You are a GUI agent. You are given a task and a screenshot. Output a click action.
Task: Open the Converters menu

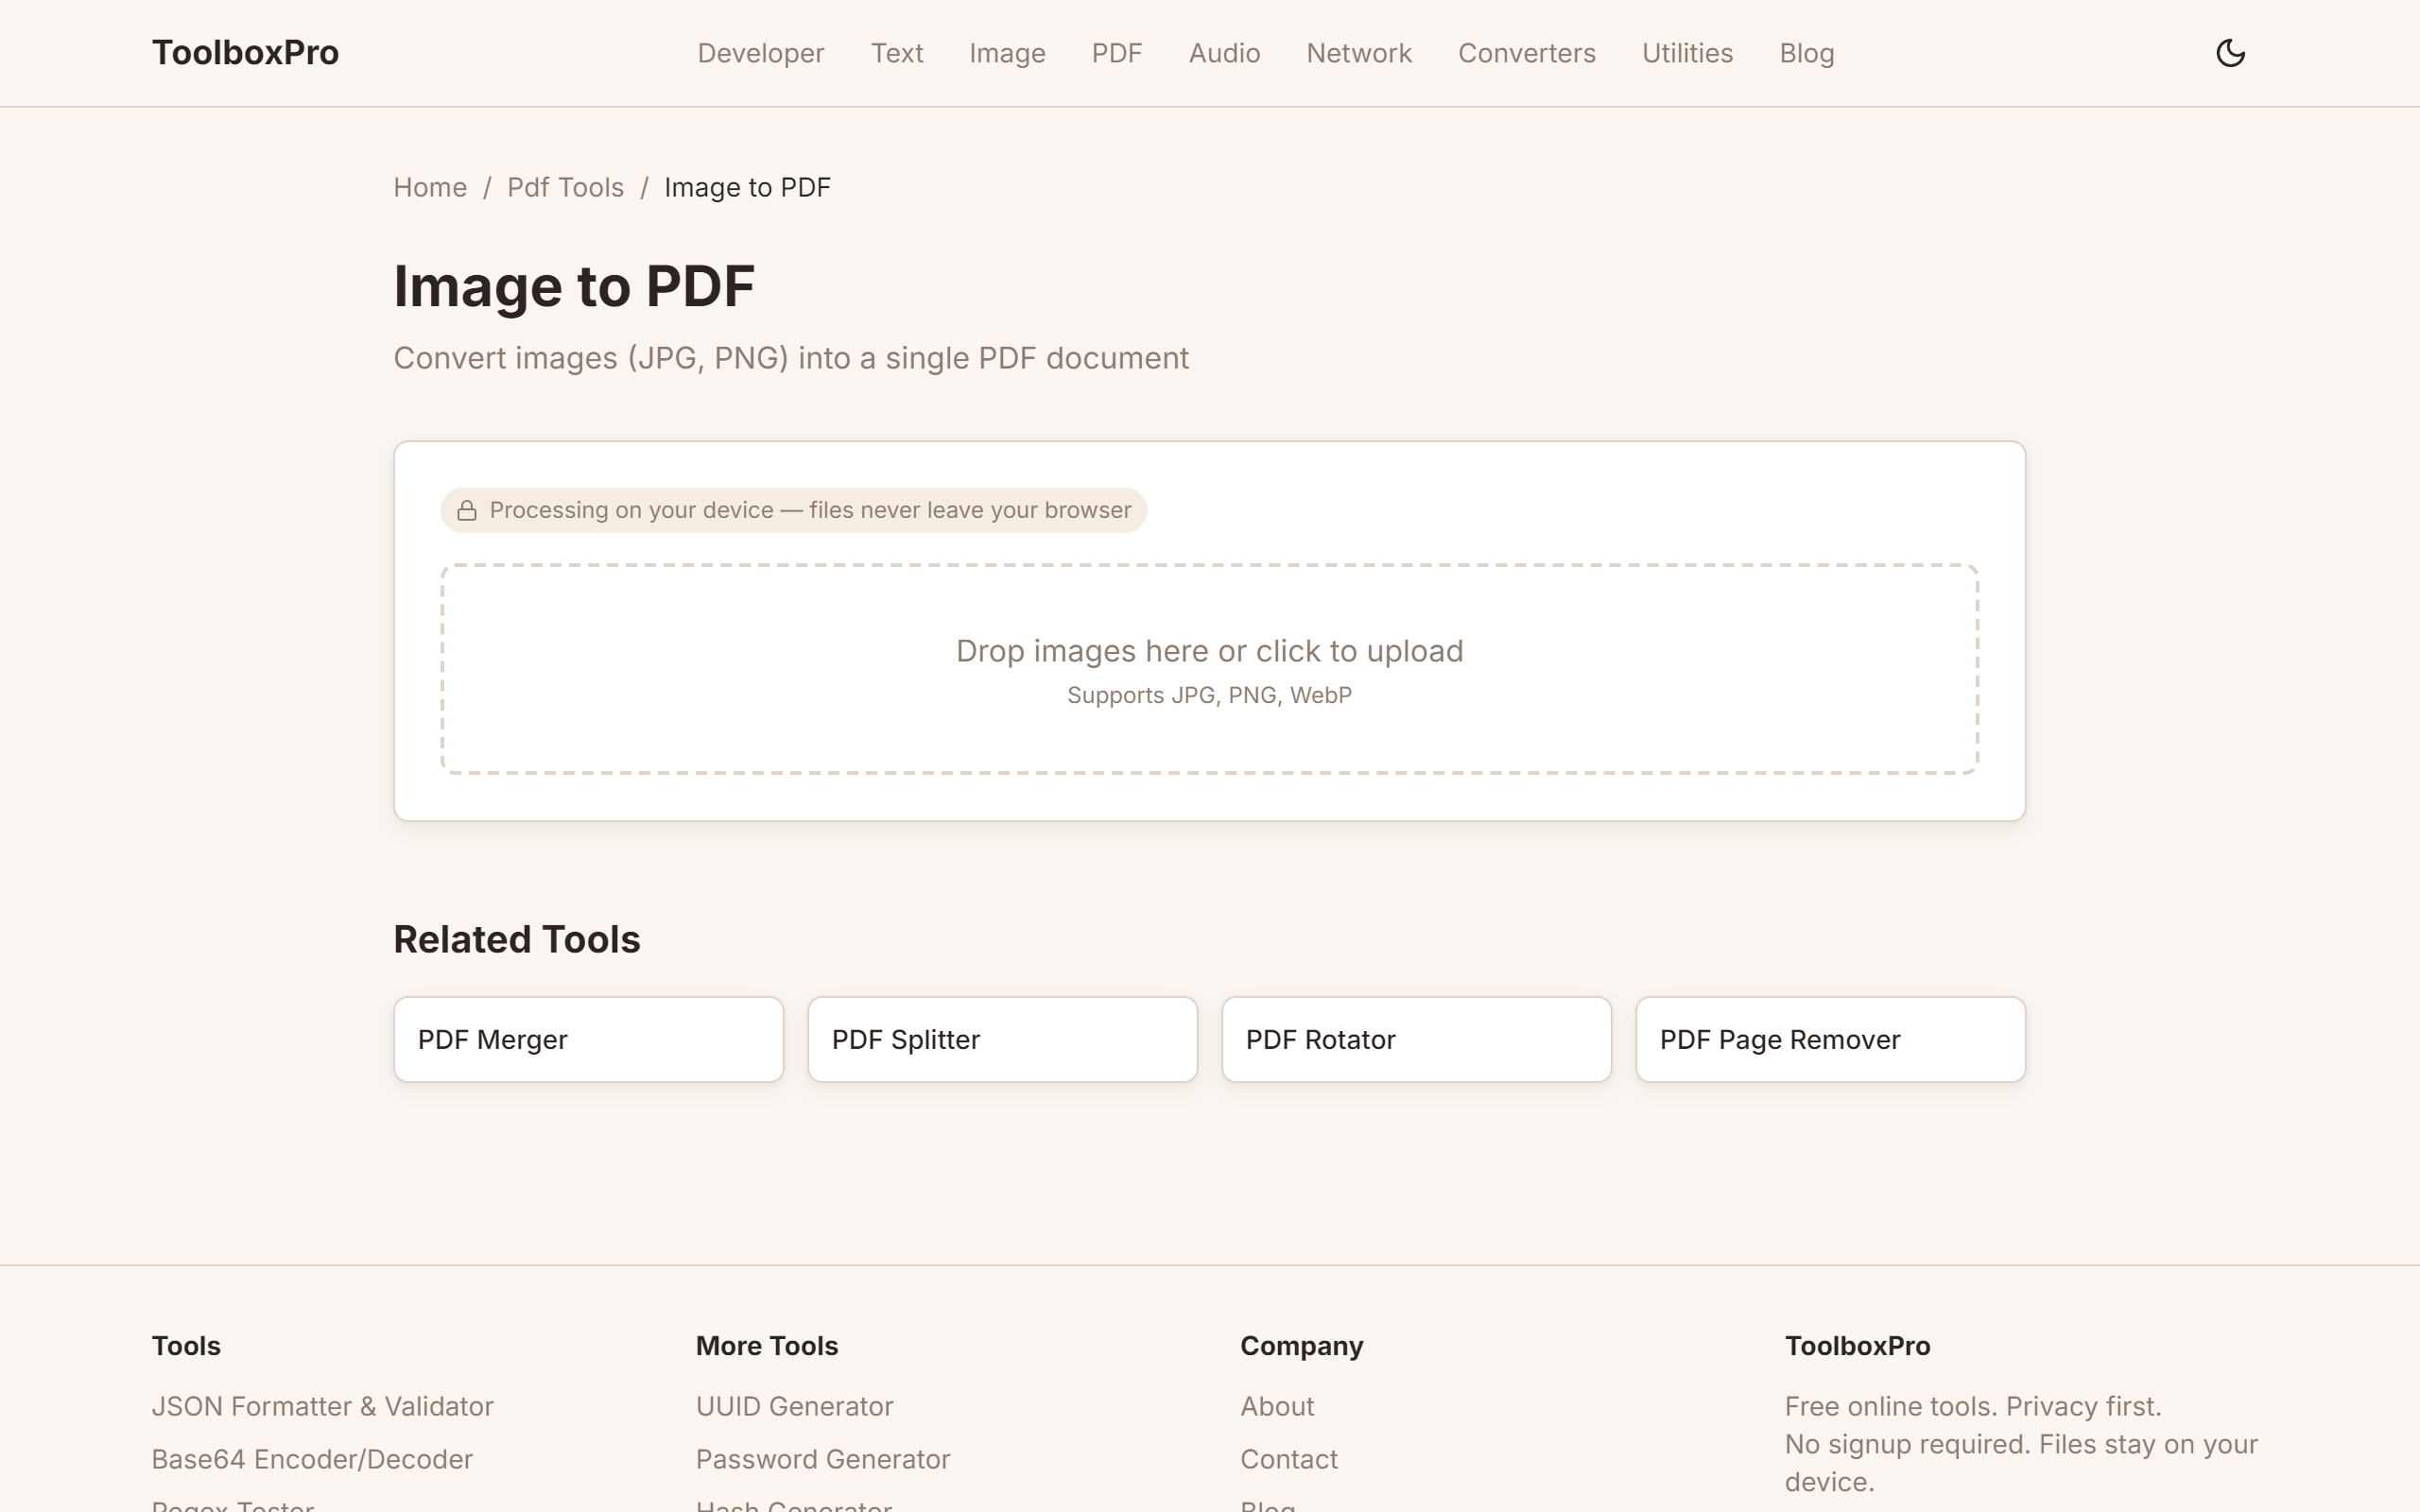[x=1526, y=53]
